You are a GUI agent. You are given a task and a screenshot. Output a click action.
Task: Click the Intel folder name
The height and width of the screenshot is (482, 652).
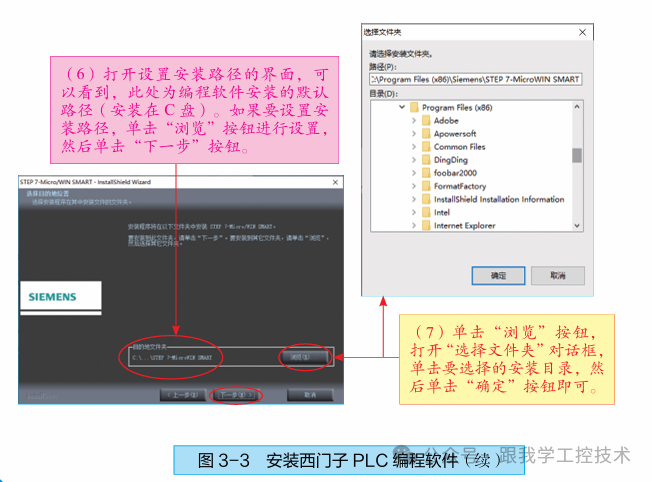[442, 213]
